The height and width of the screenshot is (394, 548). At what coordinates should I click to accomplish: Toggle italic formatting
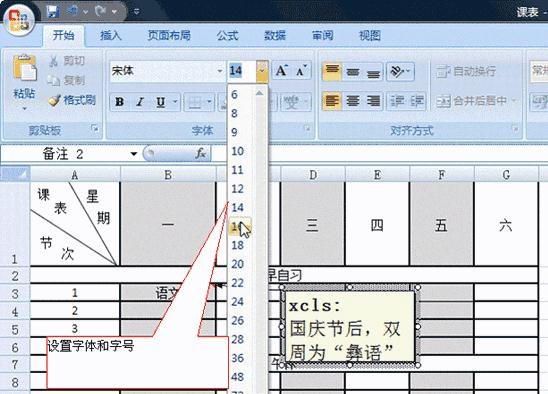coord(140,102)
